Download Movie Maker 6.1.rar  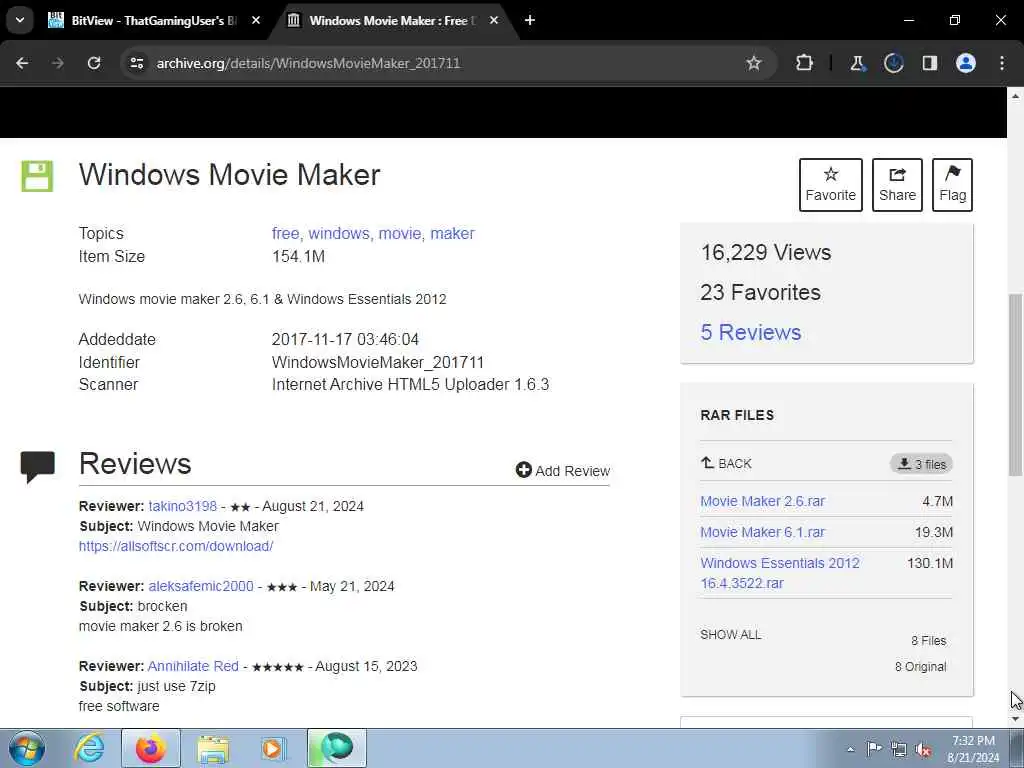(x=762, y=532)
